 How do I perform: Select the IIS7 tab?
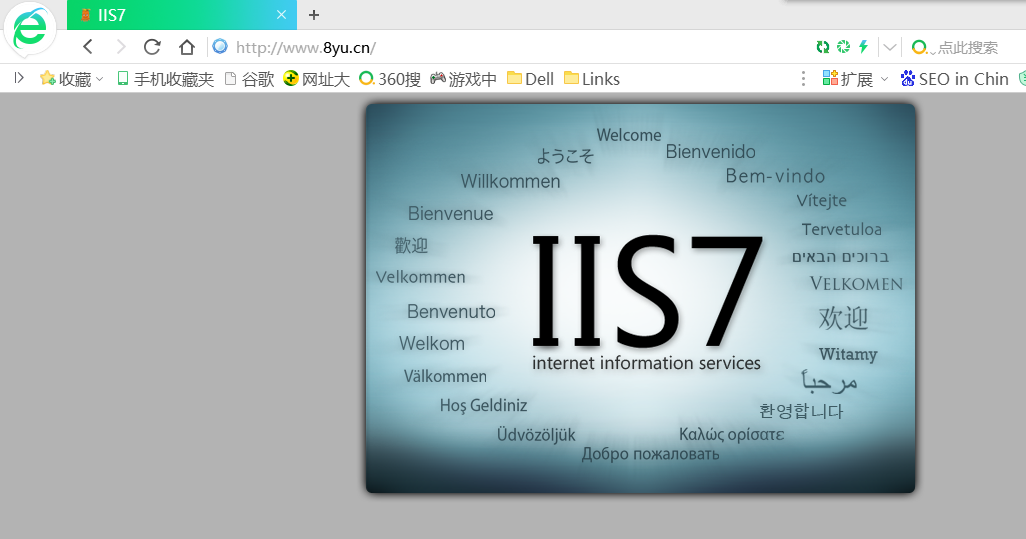(182, 15)
